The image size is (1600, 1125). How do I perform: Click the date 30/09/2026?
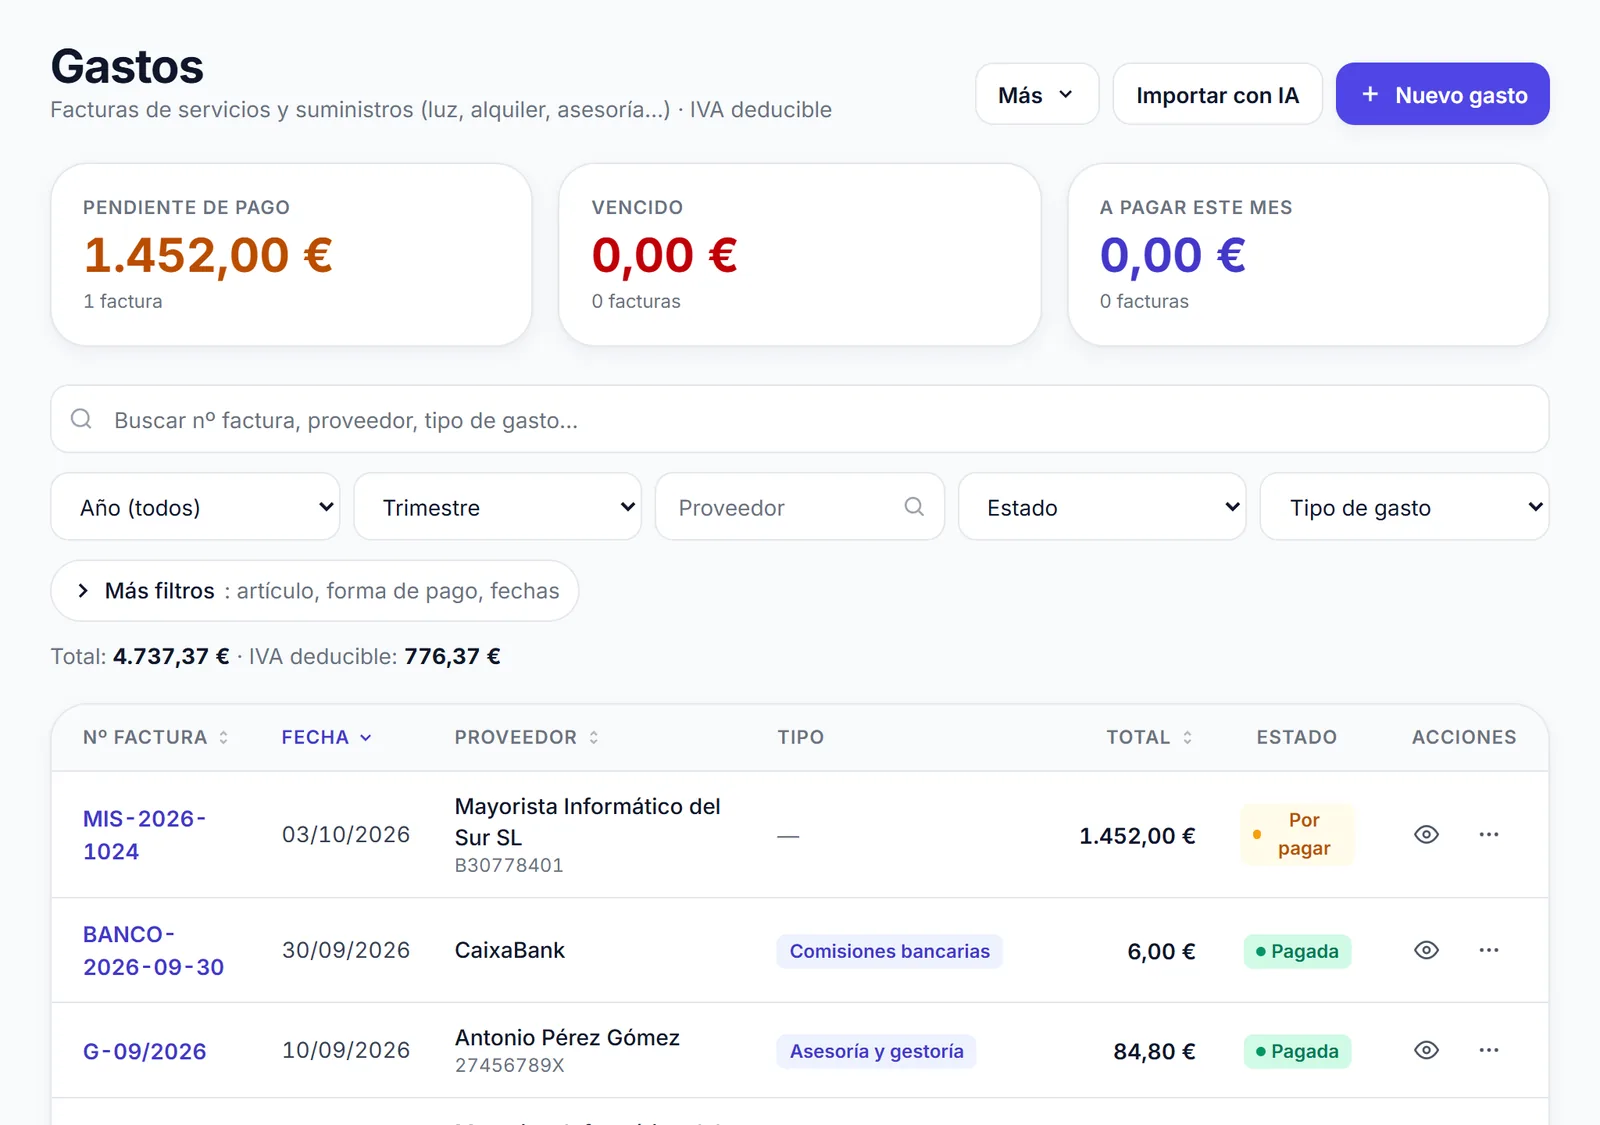346,950
